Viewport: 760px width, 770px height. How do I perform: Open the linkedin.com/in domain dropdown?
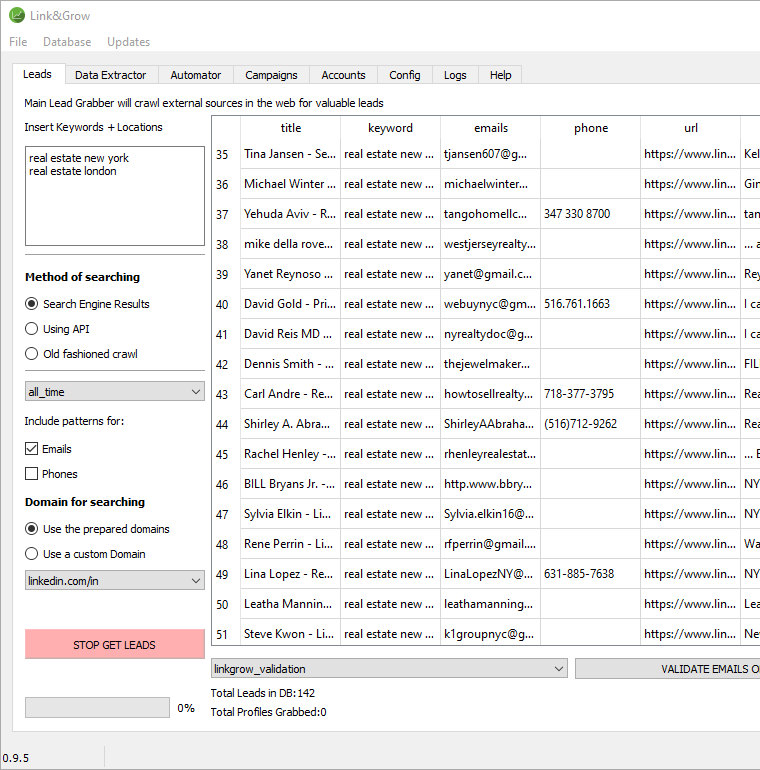[x=114, y=581]
